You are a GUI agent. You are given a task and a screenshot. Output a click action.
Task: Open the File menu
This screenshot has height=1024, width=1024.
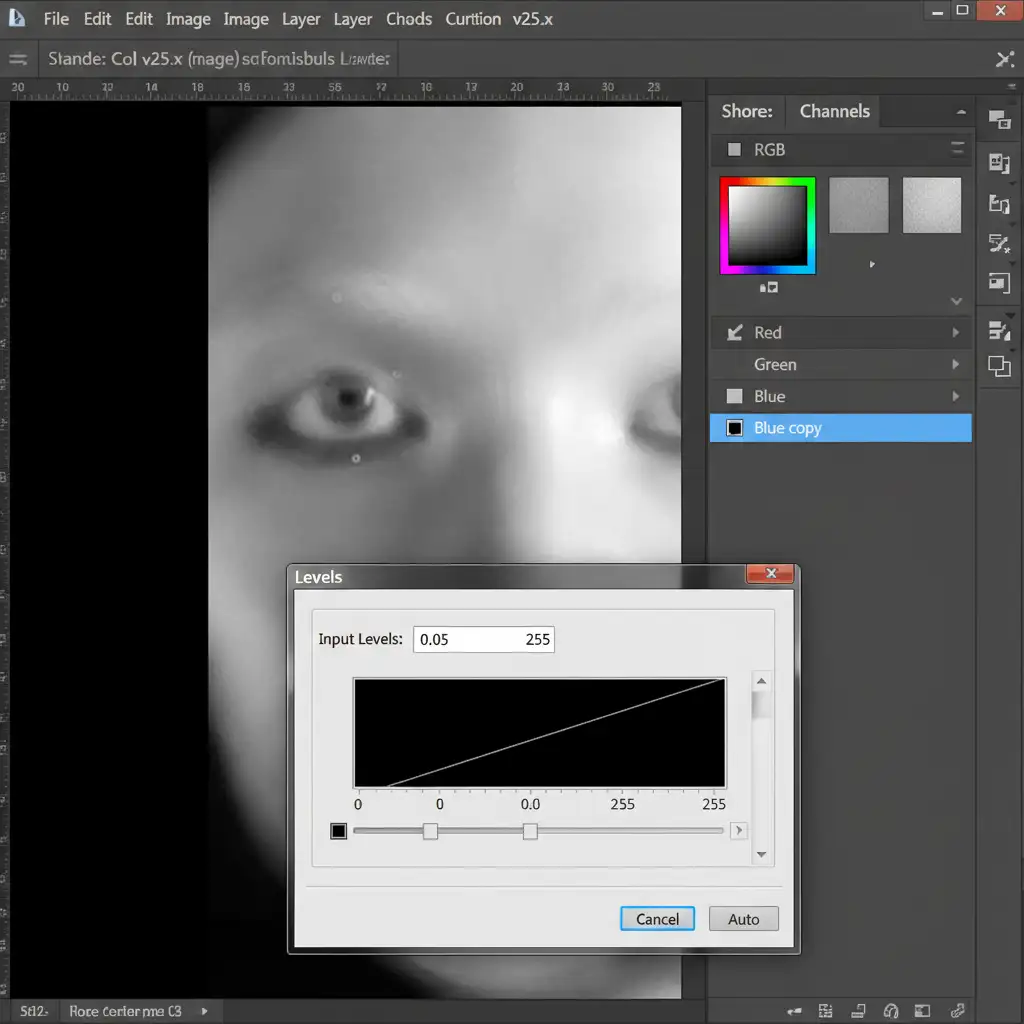pyautogui.click(x=56, y=19)
